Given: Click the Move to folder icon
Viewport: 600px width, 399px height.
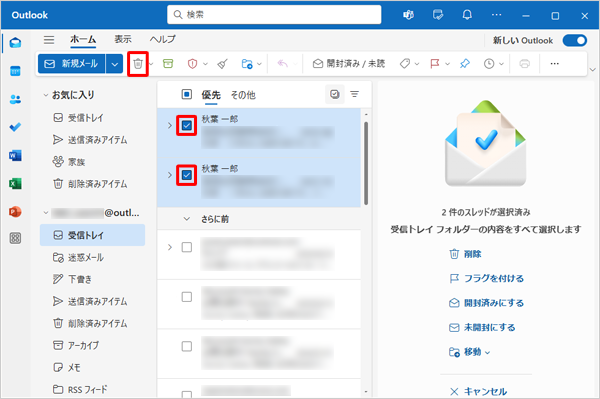Looking at the screenshot, I should click(x=247, y=64).
